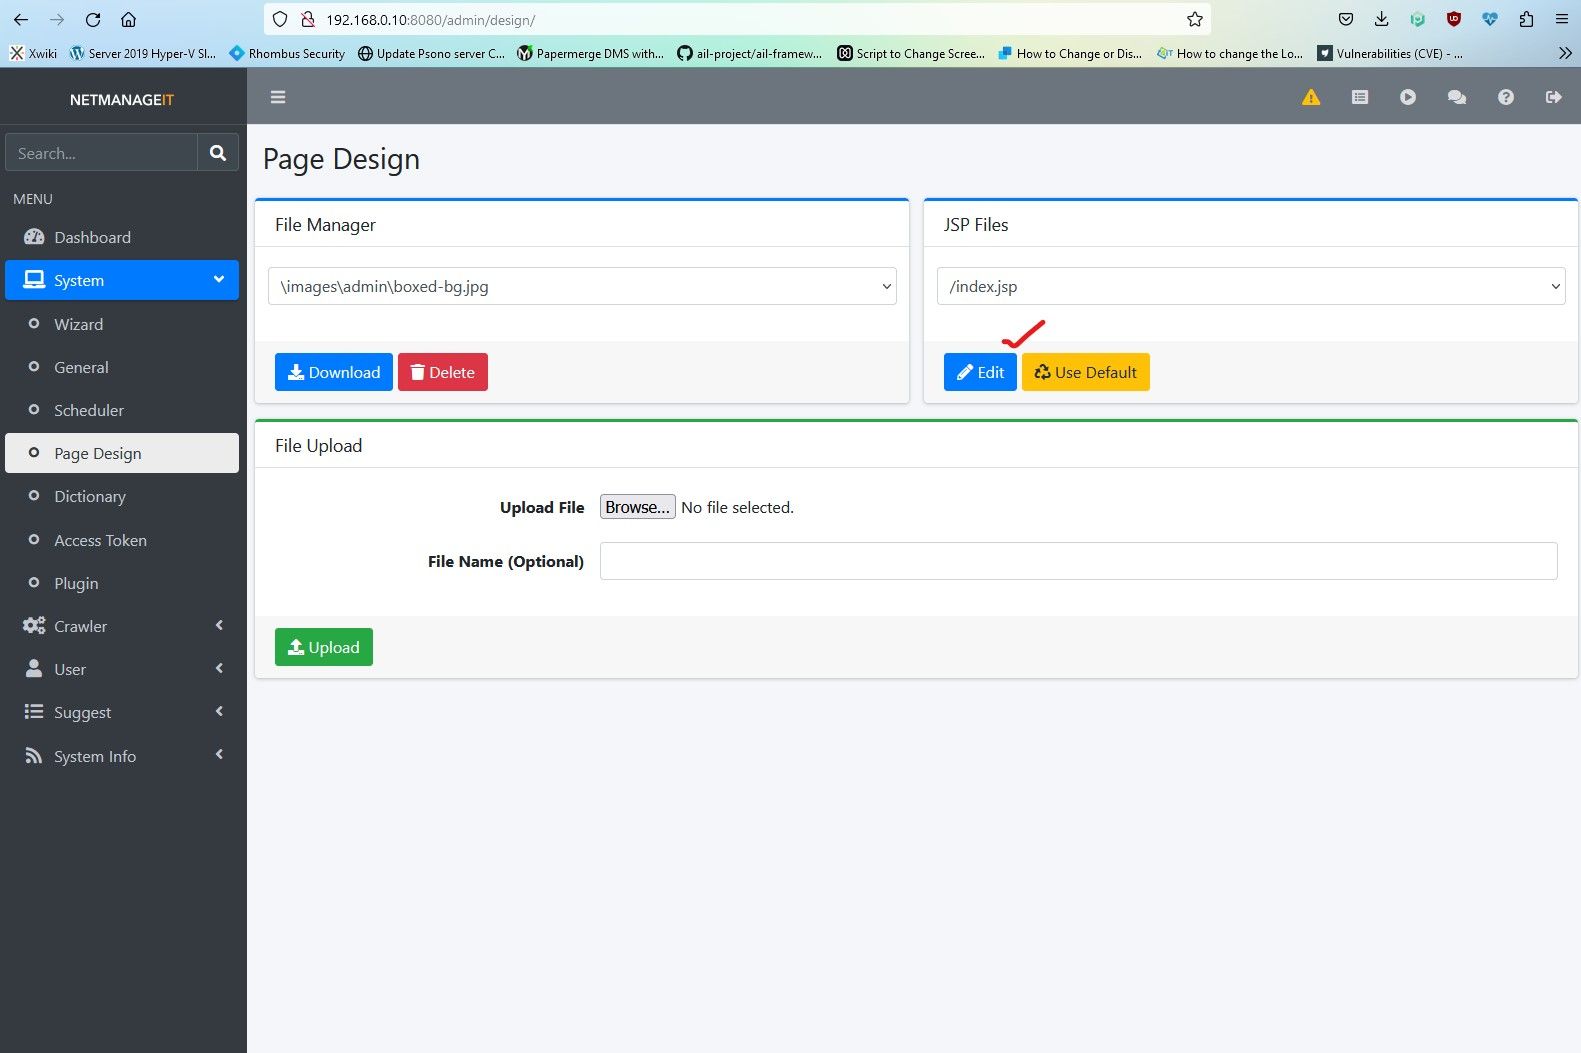Image resolution: width=1581 pixels, height=1053 pixels.
Task: Click the File Name (Optional) text field
Action: coord(1078,561)
